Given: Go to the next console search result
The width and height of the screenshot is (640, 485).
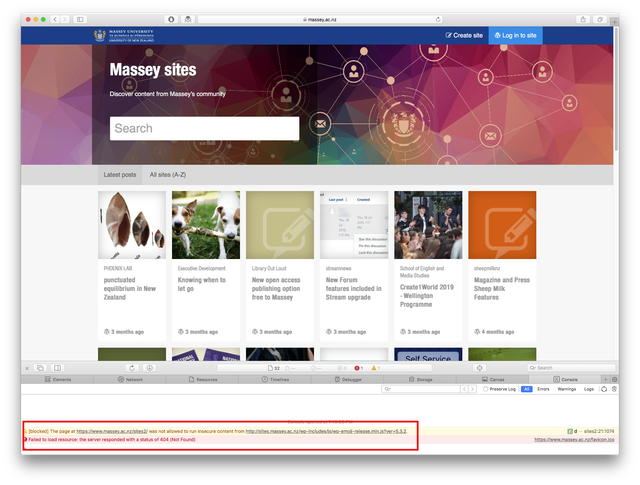Looking at the screenshot, I should coord(472,389).
